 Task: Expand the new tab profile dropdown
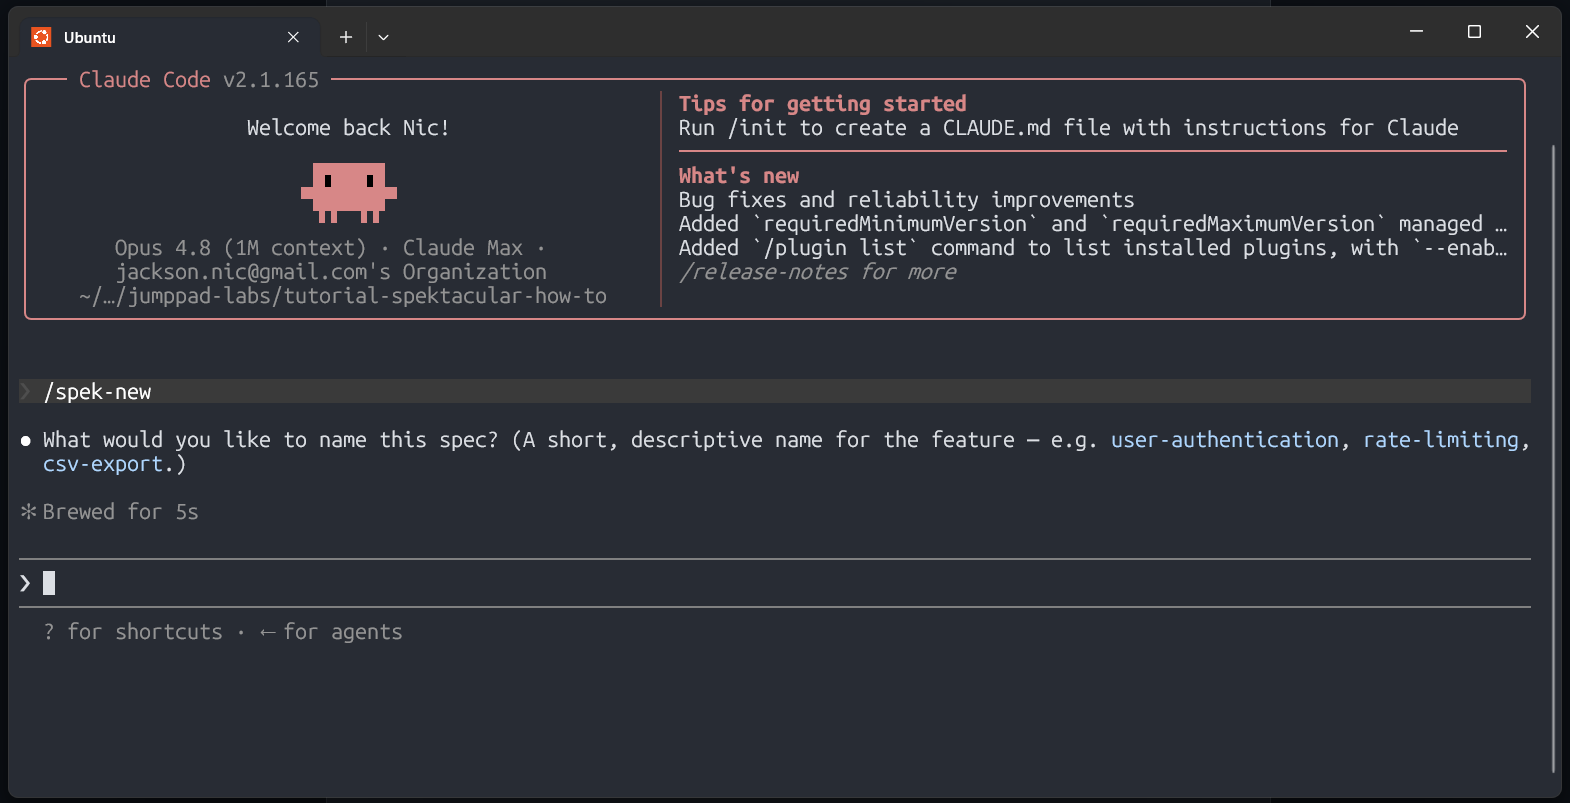[383, 37]
